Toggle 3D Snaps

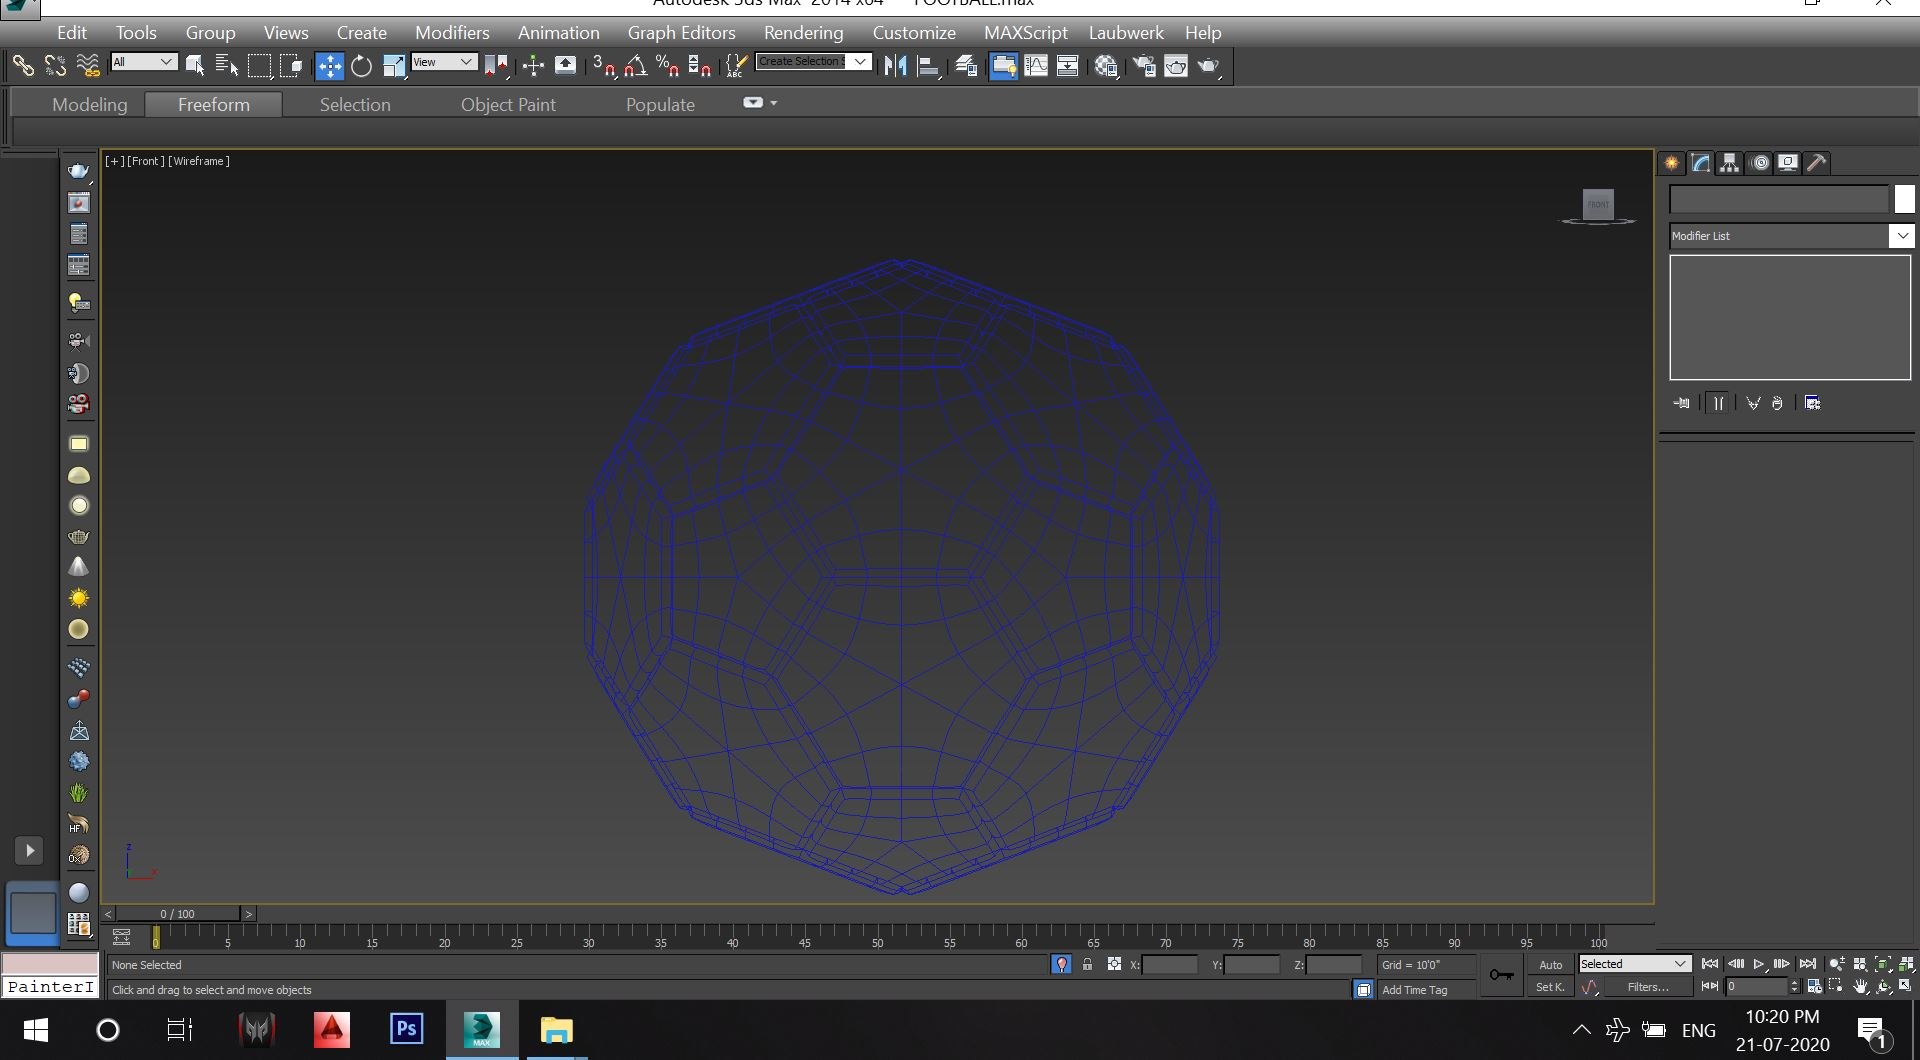pos(603,66)
